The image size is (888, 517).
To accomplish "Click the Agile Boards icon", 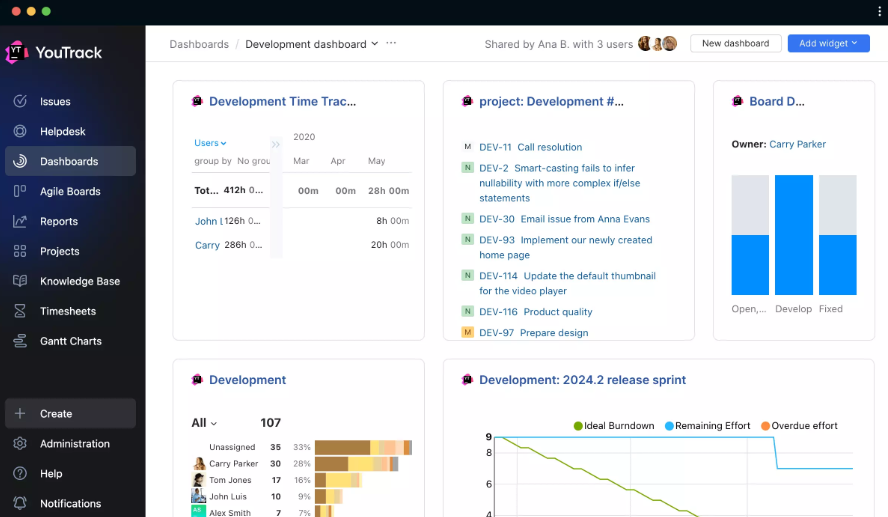I will (x=20, y=191).
